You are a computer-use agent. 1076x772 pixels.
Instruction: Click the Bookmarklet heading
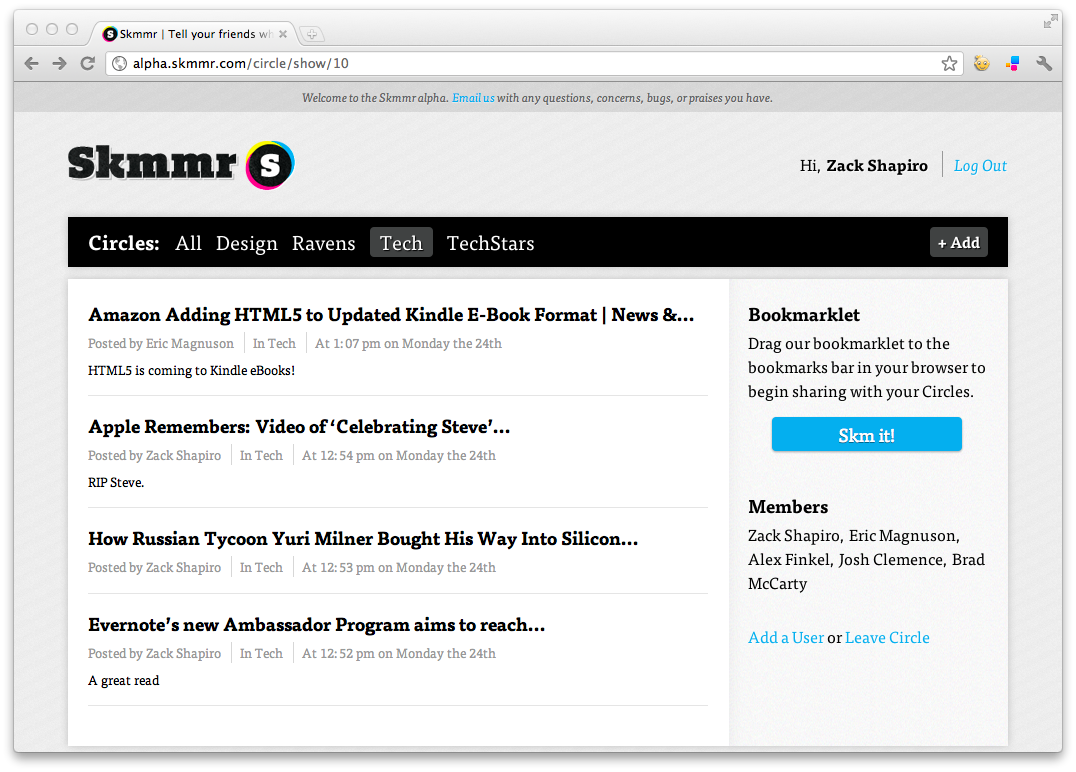click(804, 315)
